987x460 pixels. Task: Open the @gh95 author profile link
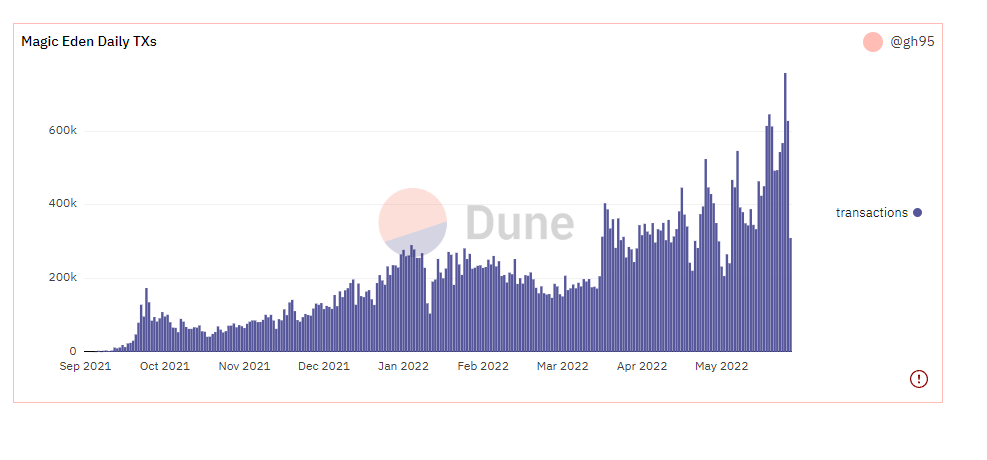(x=912, y=42)
